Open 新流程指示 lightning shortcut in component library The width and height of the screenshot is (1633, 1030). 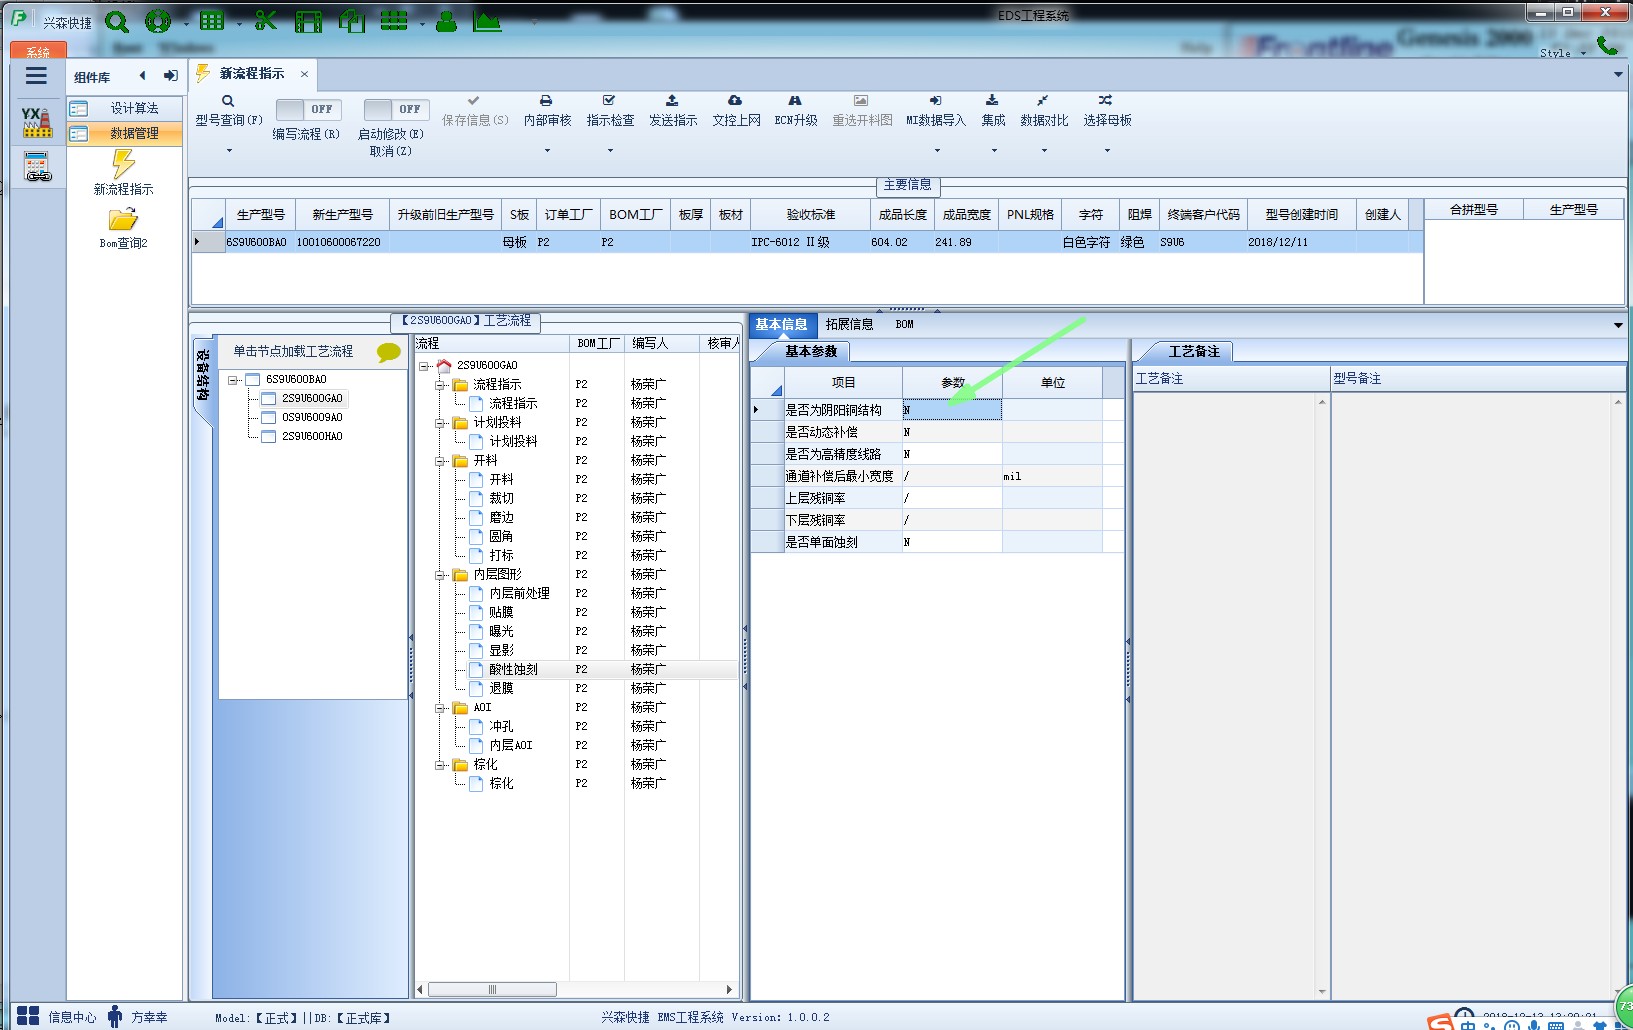(x=124, y=172)
